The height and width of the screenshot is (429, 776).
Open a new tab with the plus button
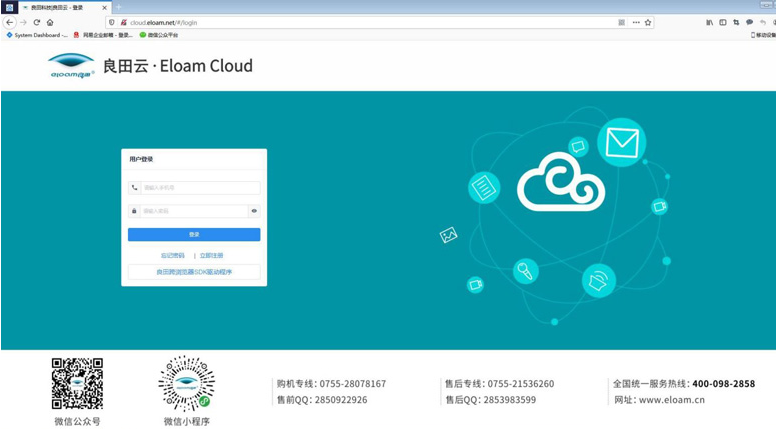coord(119,7)
